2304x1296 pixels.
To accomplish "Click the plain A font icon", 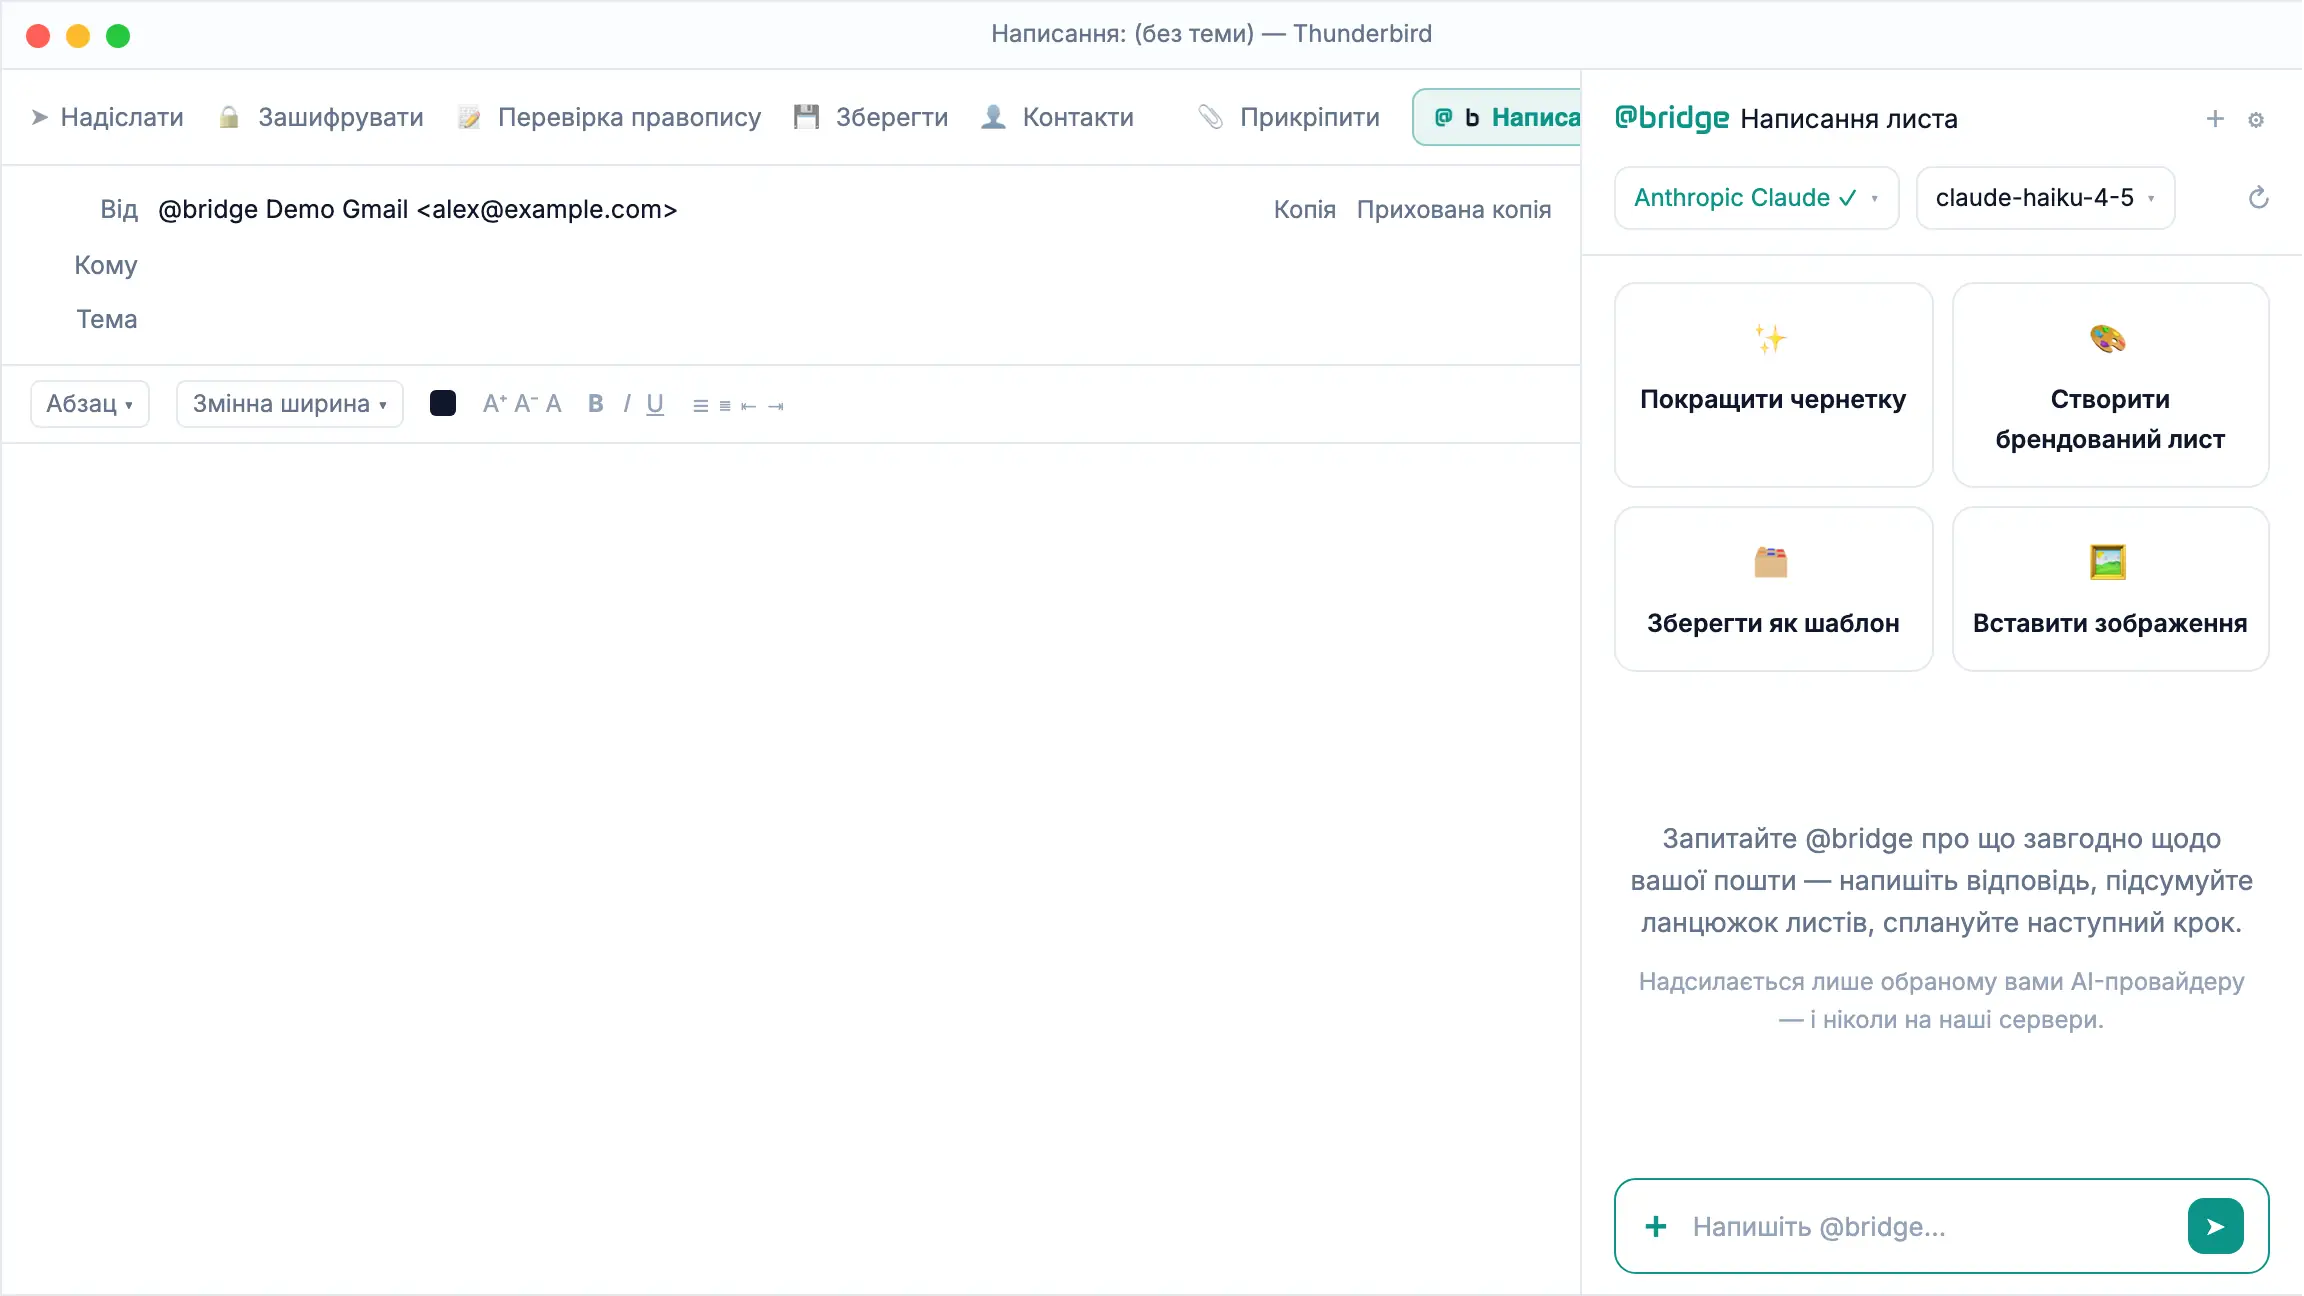I will 553,404.
